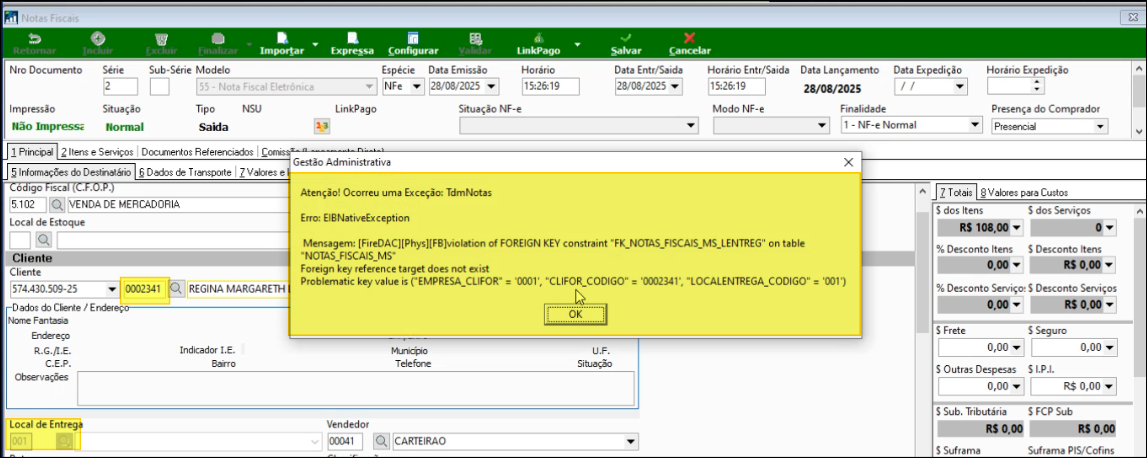Click the C.F.O.P. code field 5.102
1147x458 pixels.
[28, 204]
